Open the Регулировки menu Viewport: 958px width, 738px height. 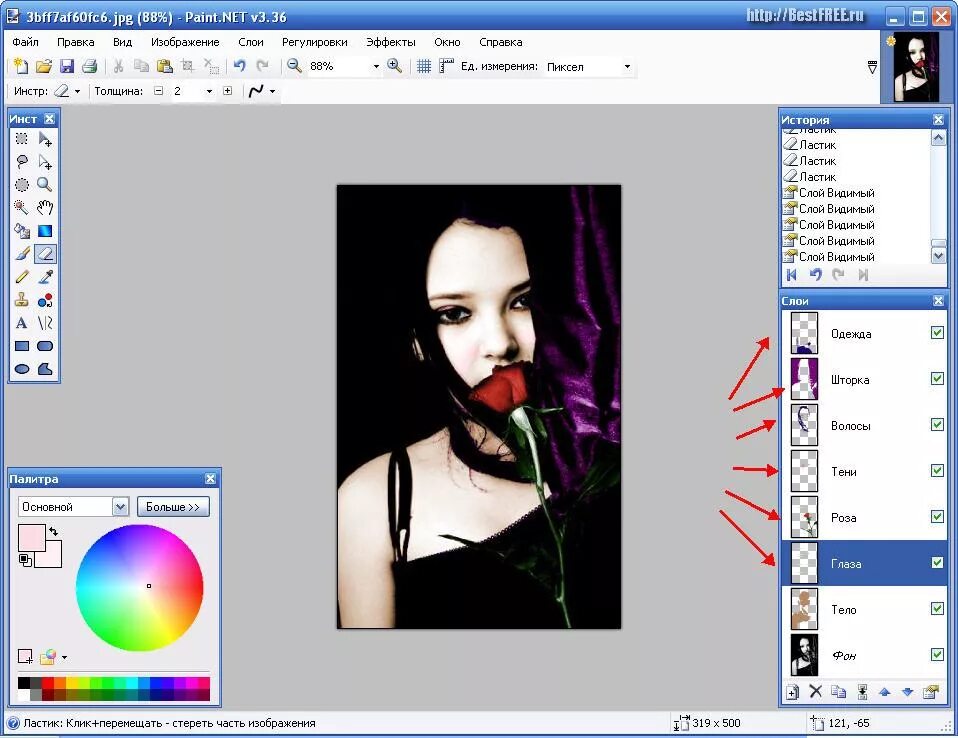pos(315,42)
